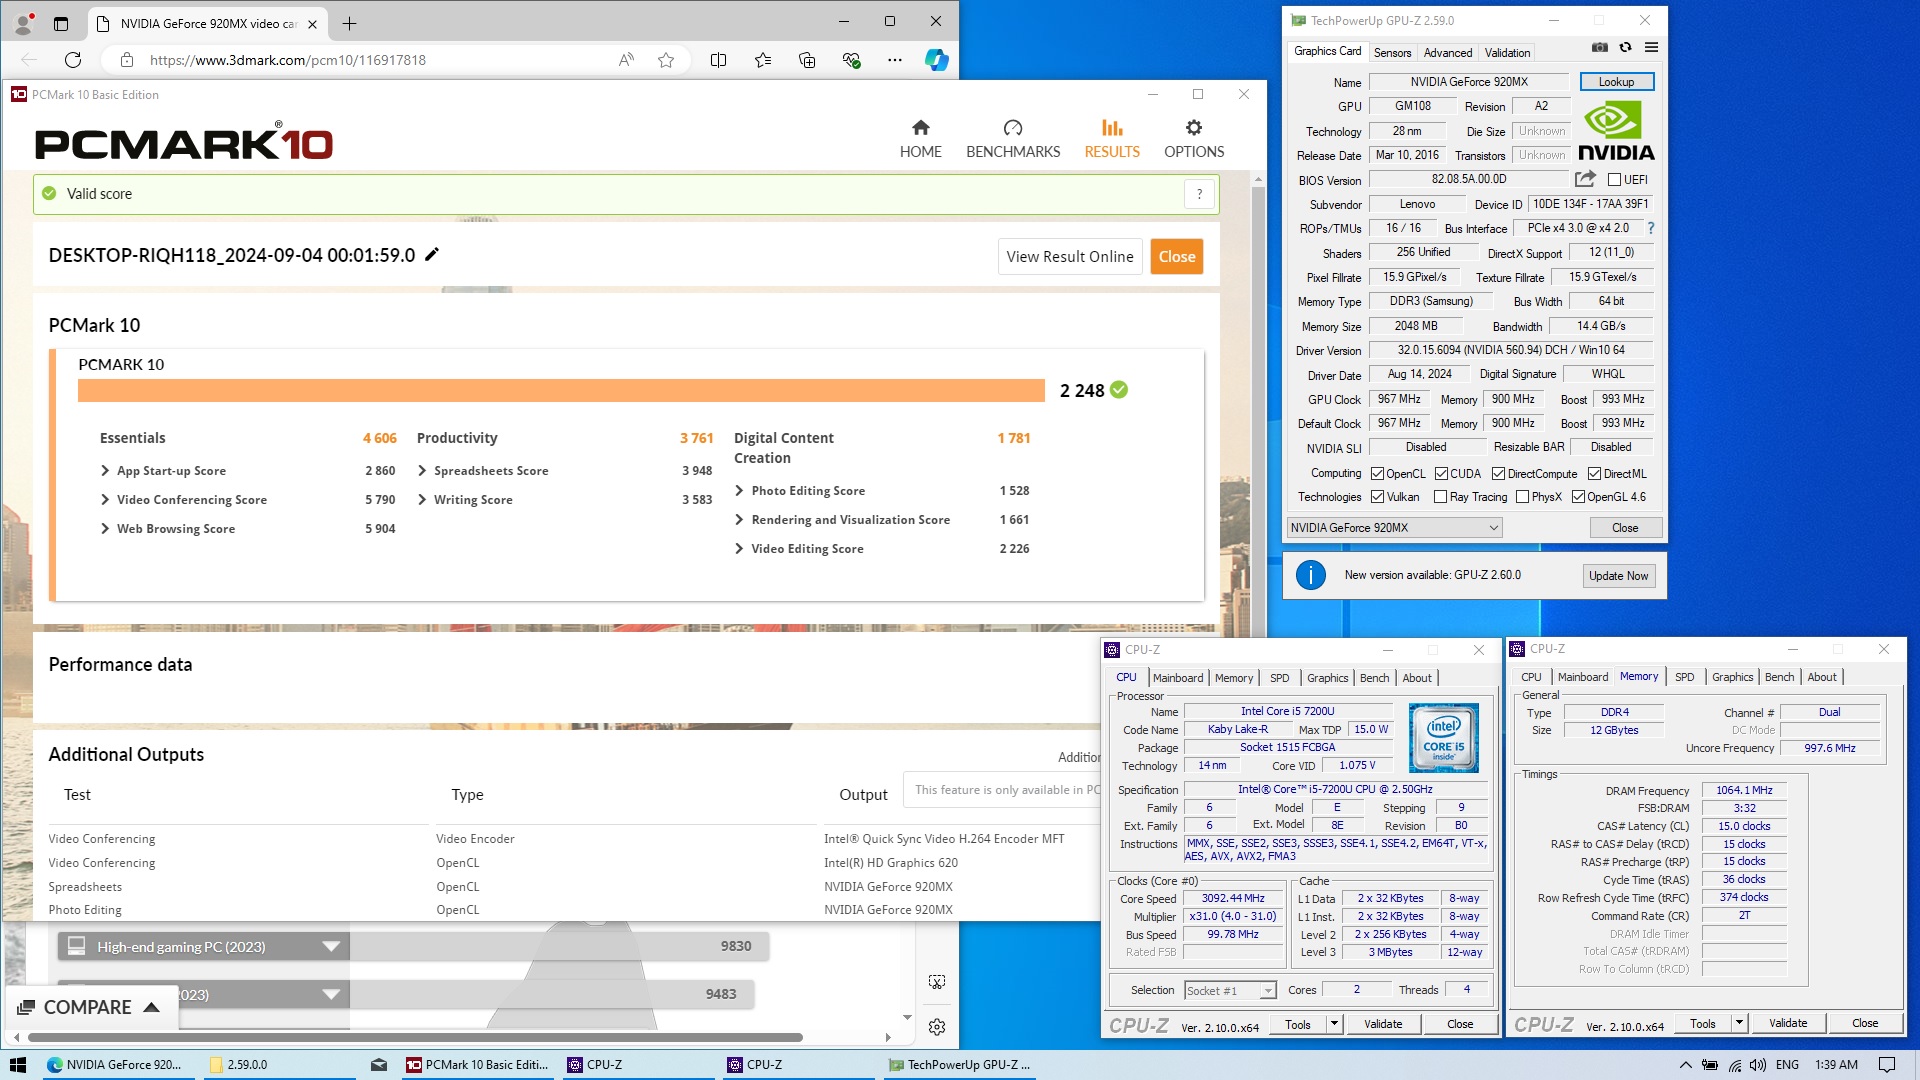Click volume icon in system tray

click(x=1758, y=1065)
